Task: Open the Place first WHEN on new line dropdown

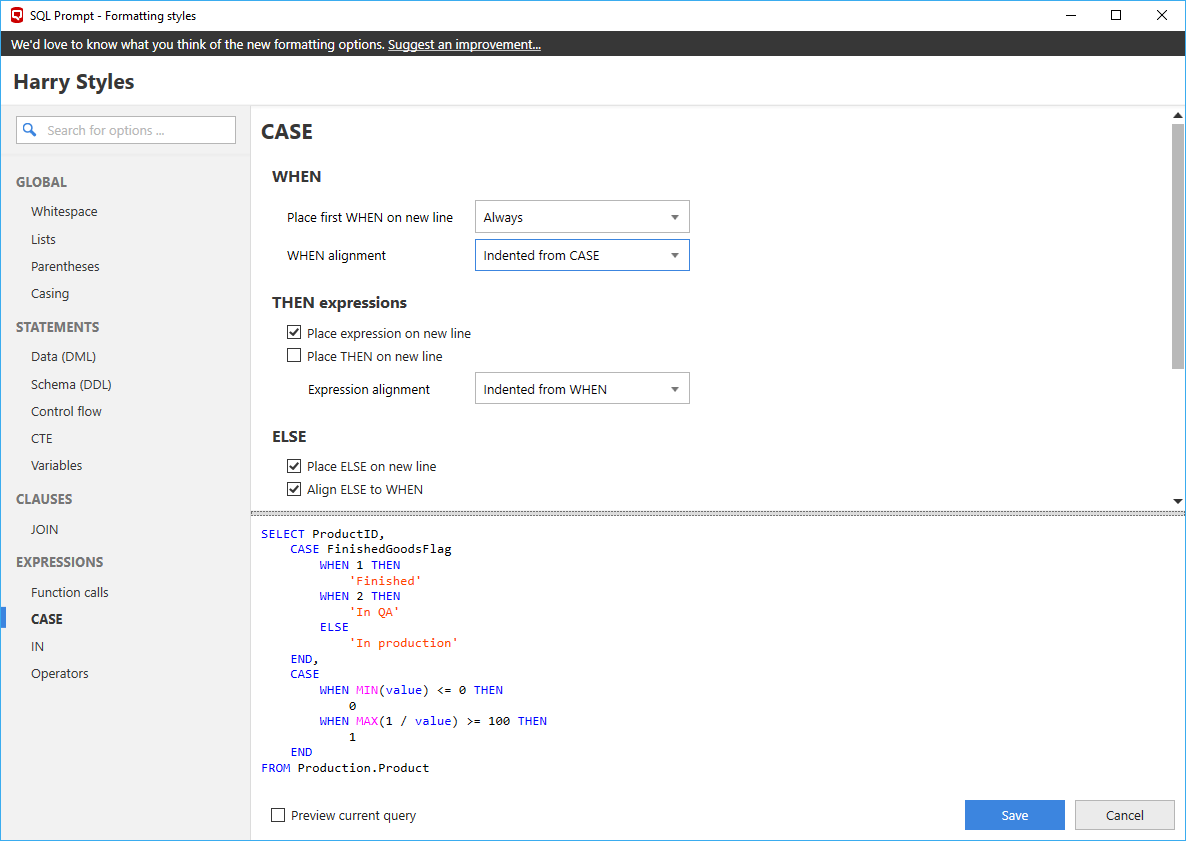Action: (x=582, y=216)
